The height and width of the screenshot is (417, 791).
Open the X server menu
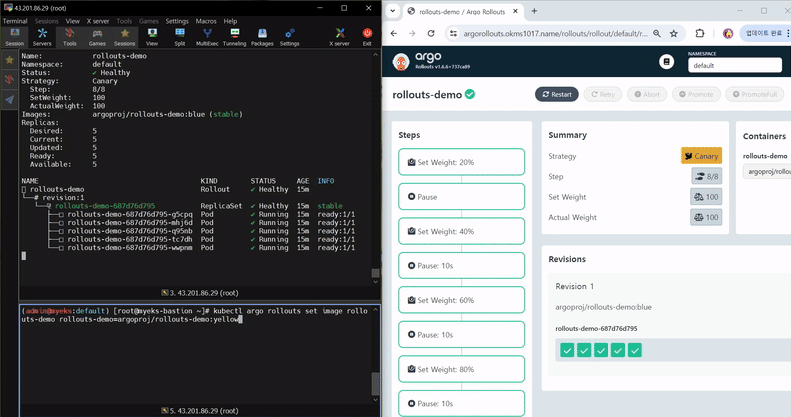(x=98, y=21)
